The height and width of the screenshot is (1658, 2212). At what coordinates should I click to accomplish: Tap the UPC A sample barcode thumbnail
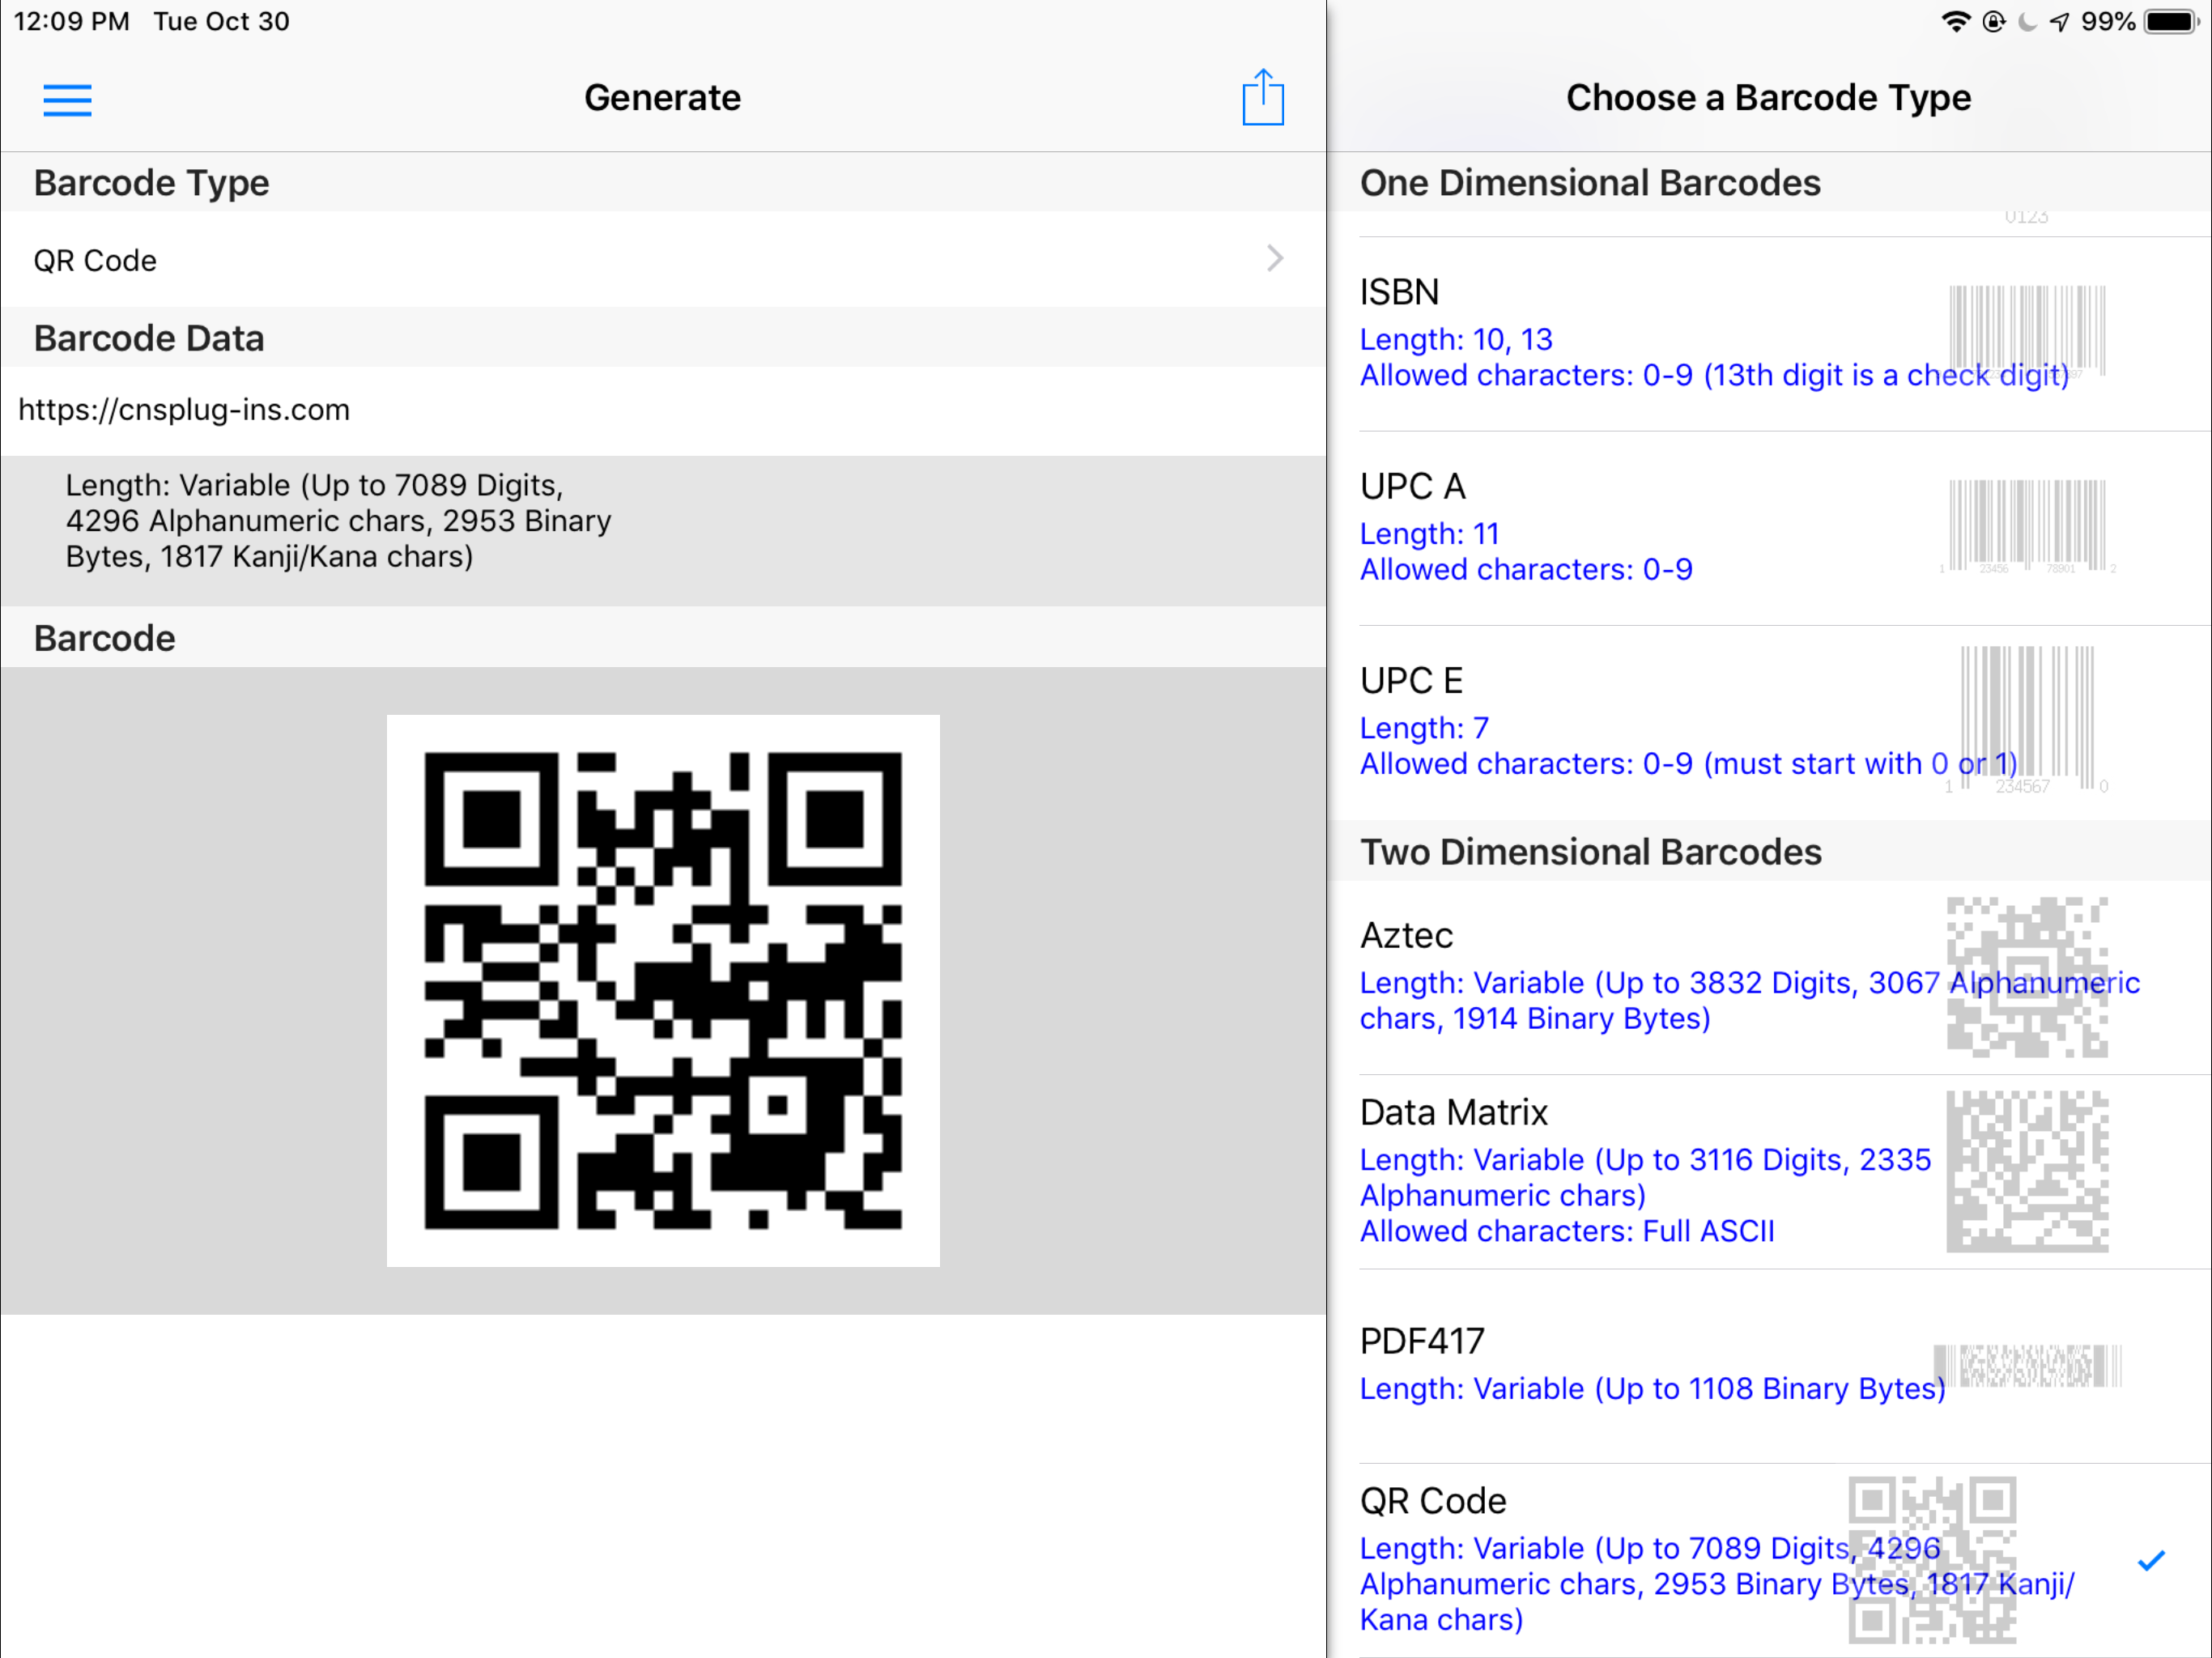(x=2027, y=526)
